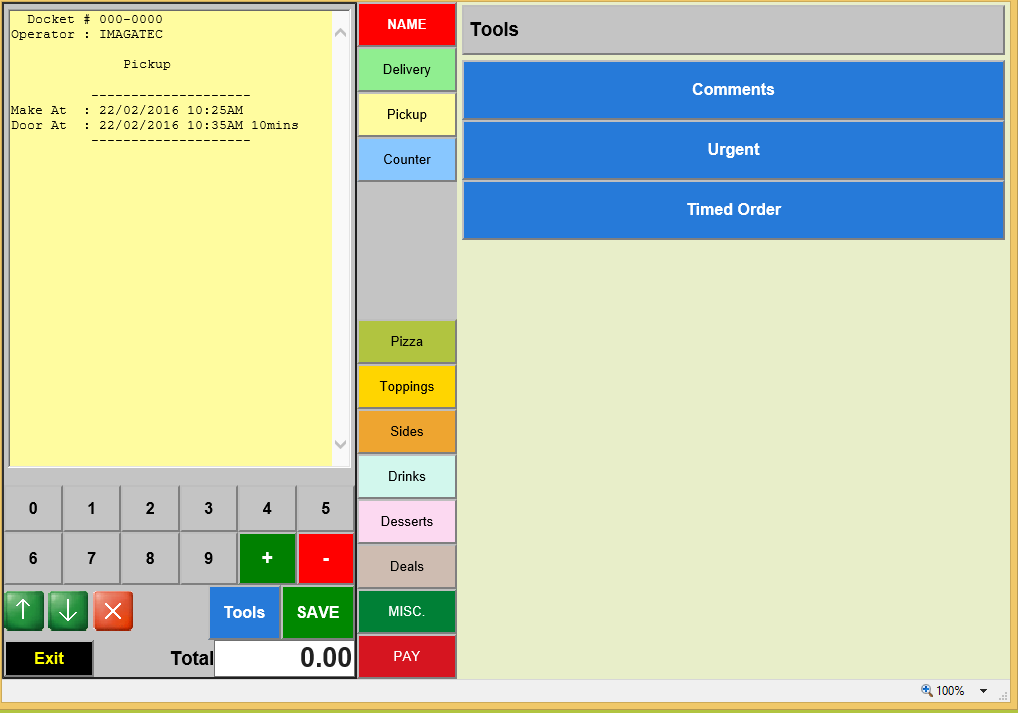The width and height of the screenshot is (1018, 713).
Task: Open the zoom level dropdown arrow
Action: pyautogui.click(x=983, y=691)
